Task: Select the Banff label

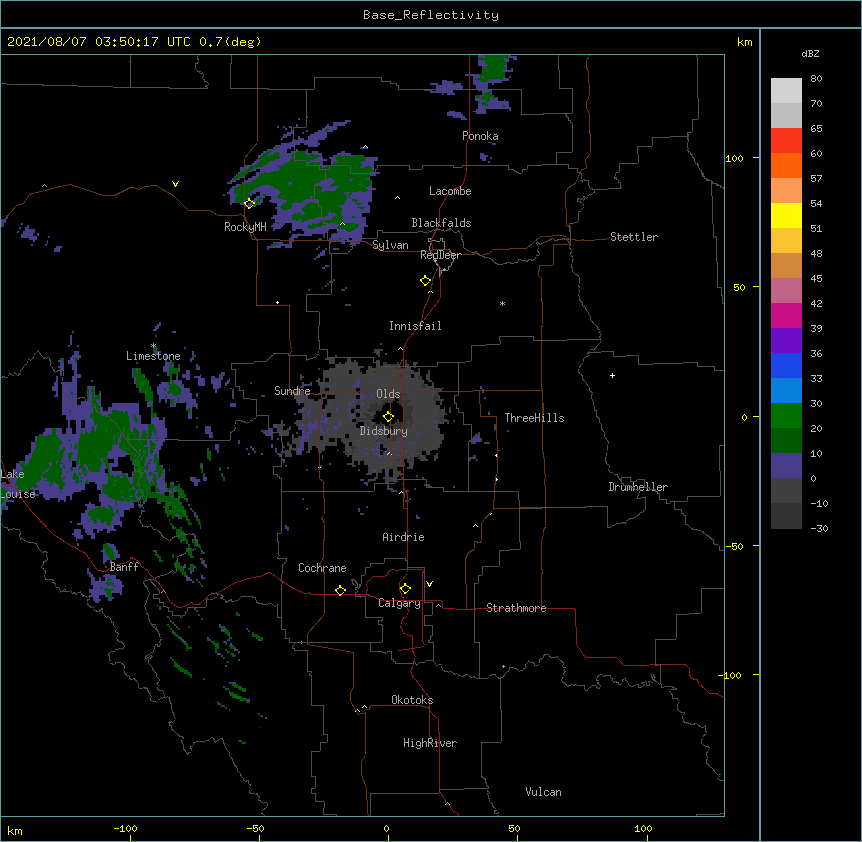Action: coord(124,567)
